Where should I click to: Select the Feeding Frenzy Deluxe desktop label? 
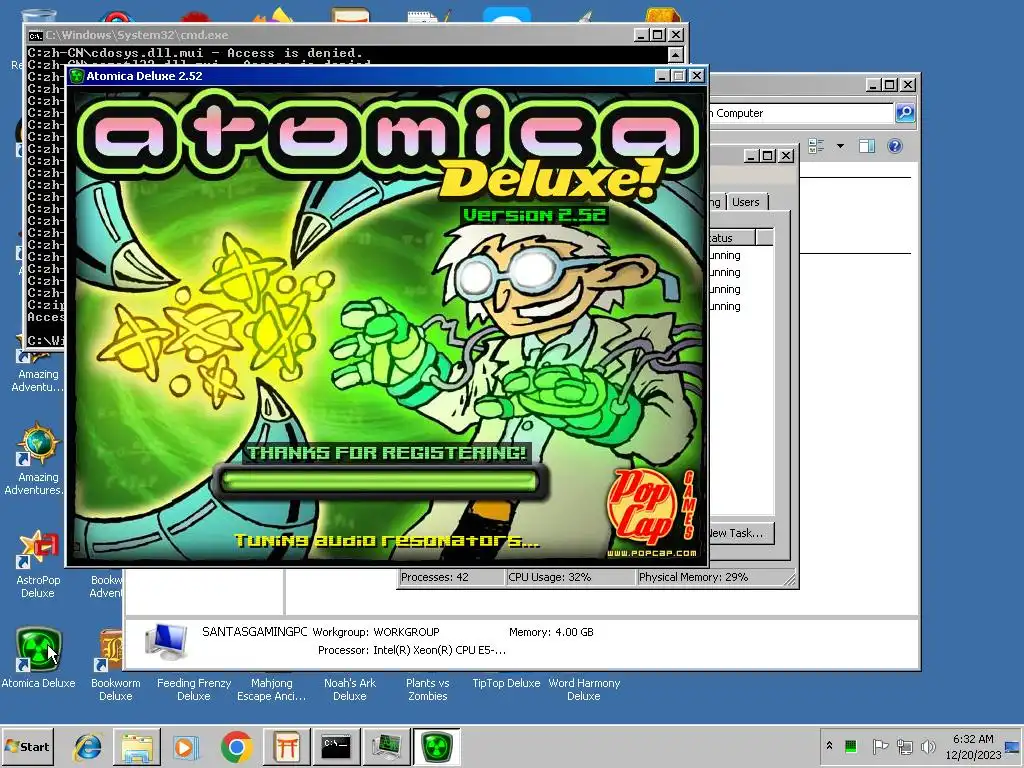pyautogui.click(x=194, y=690)
